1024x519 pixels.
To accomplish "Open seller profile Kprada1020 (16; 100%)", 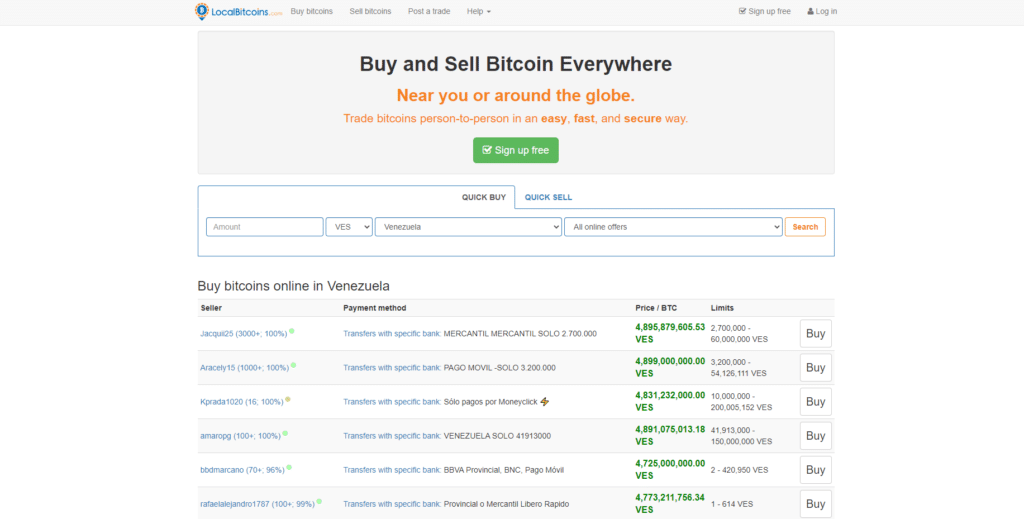I will pos(242,401).
